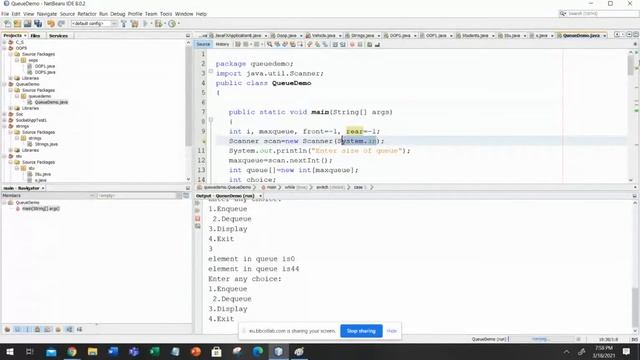
Task: Collapse the strings project node
Action: (4, 127)
